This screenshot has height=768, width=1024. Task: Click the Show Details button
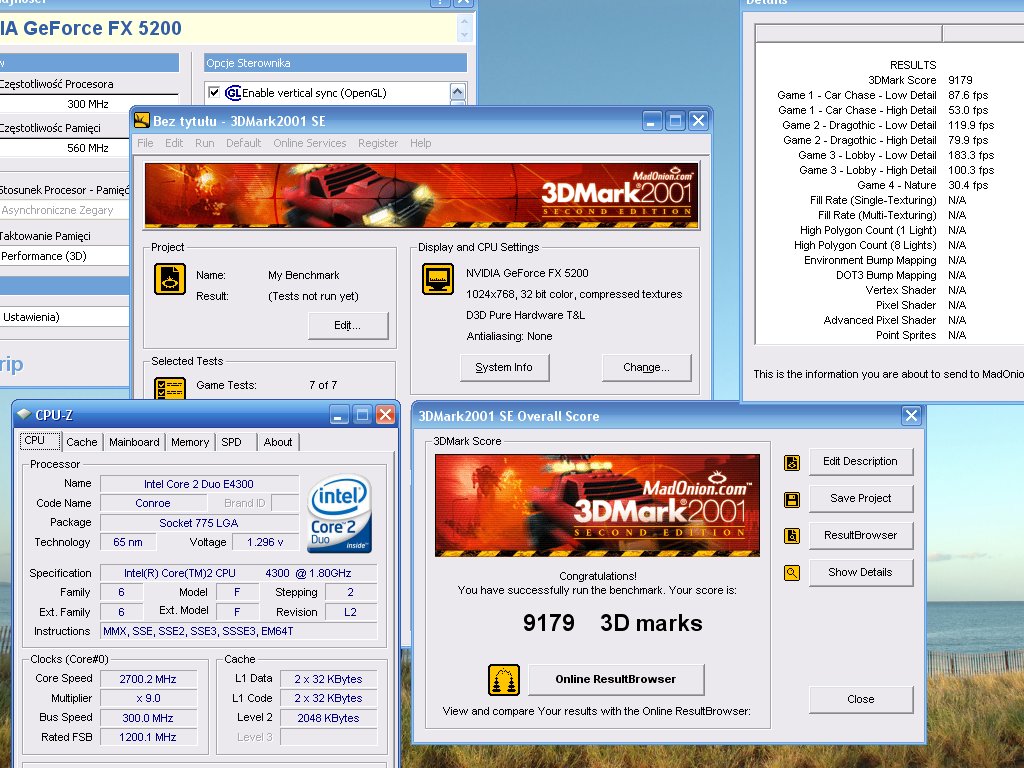click(x=860, y=572)
